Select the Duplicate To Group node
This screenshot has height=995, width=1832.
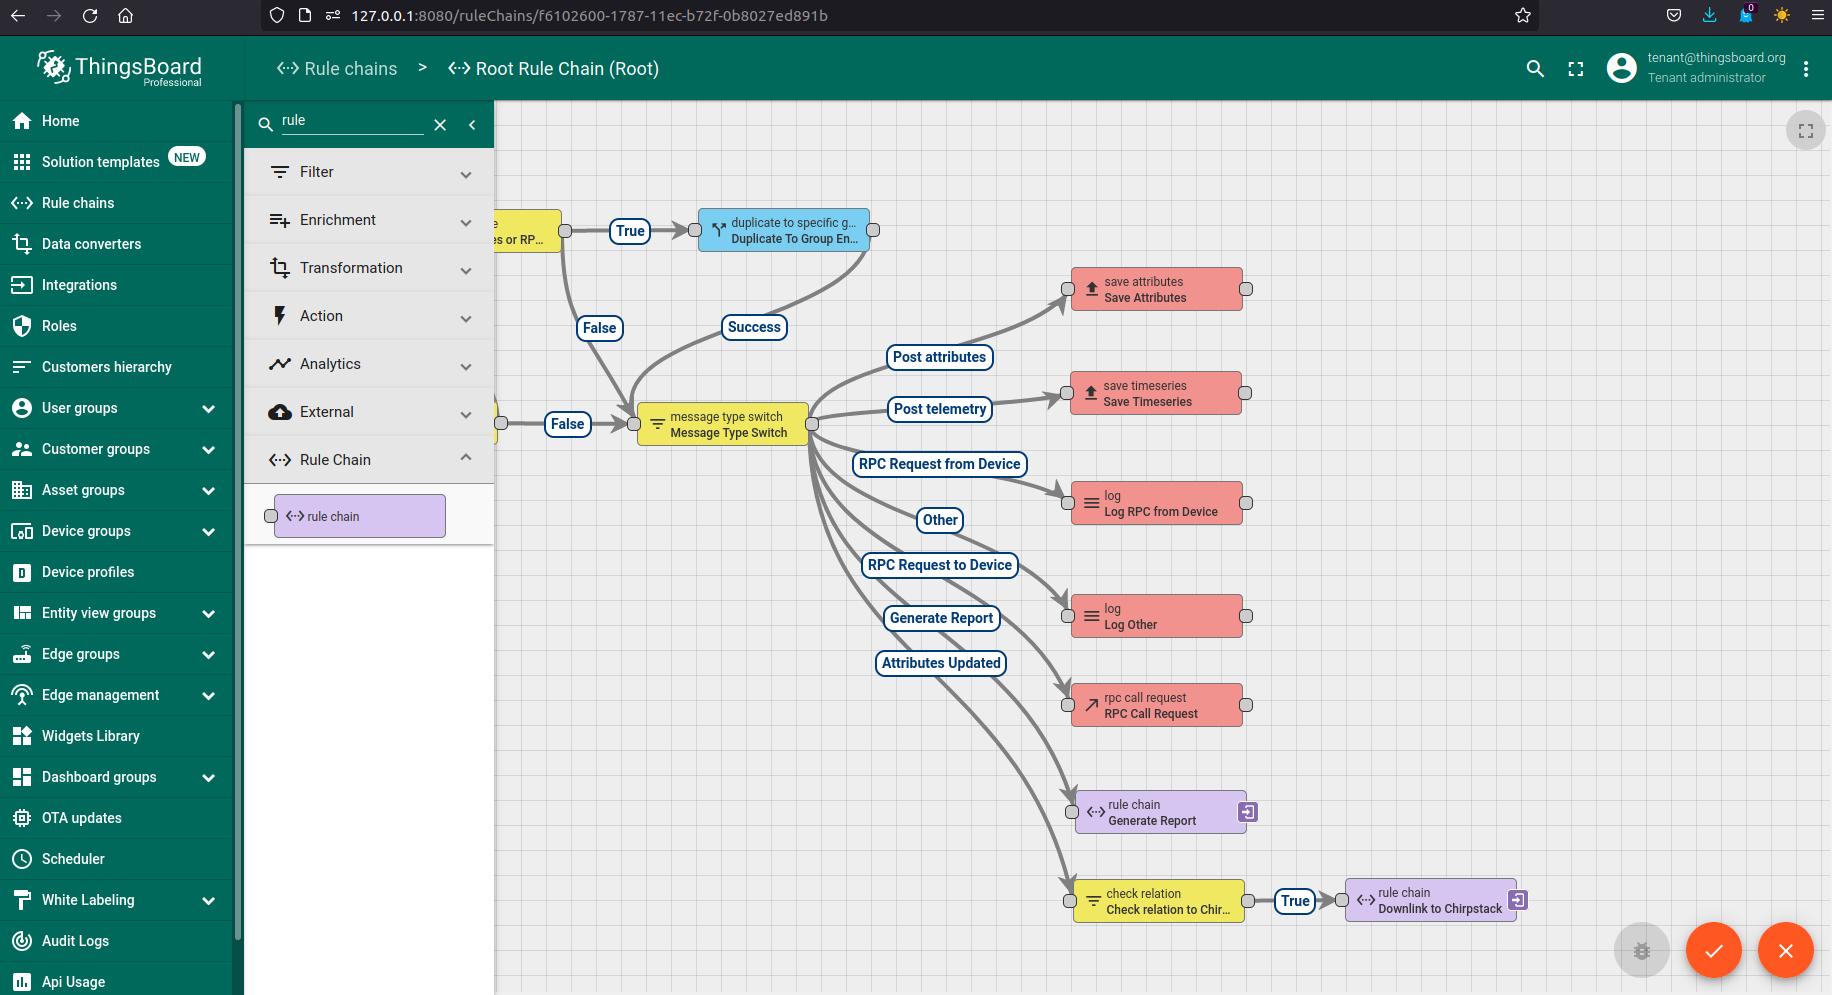[784, 230]
